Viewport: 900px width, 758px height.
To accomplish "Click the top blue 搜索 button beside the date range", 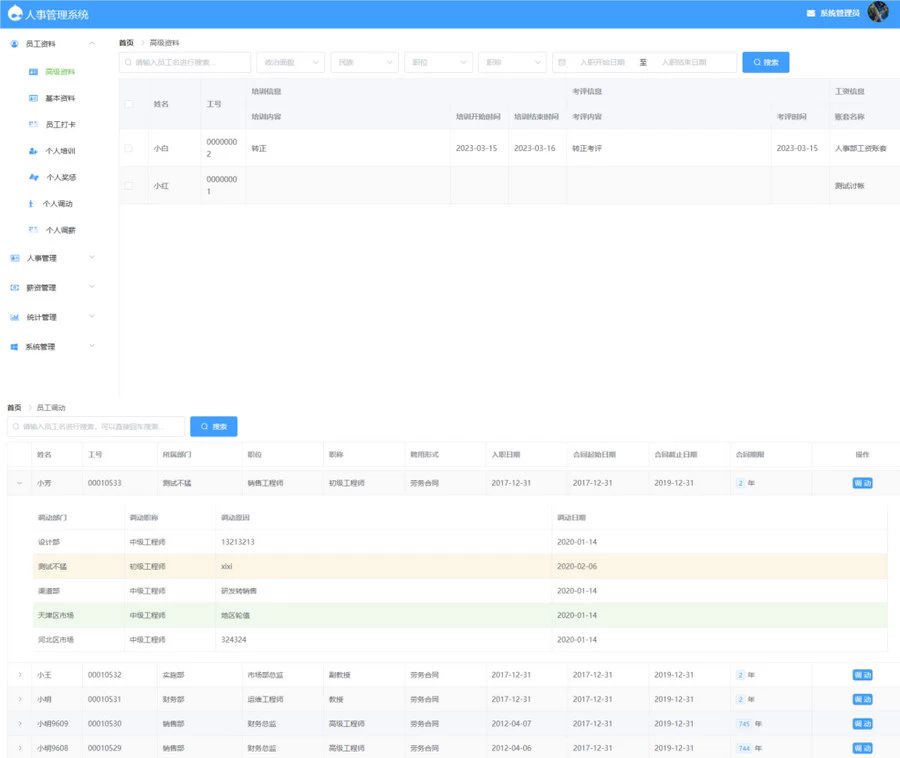I will (x=765, y=62).
